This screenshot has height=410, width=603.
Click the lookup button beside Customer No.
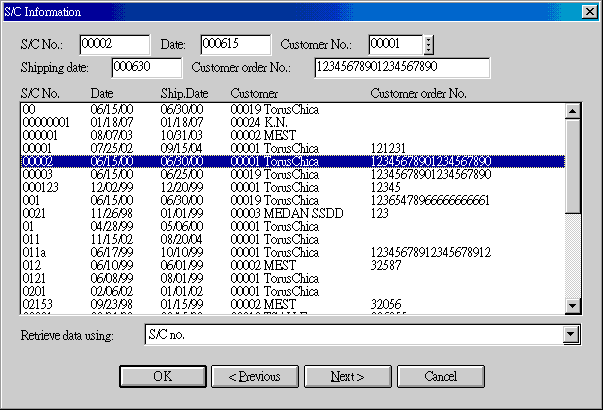pyautogui.click(x=429, y=45)
